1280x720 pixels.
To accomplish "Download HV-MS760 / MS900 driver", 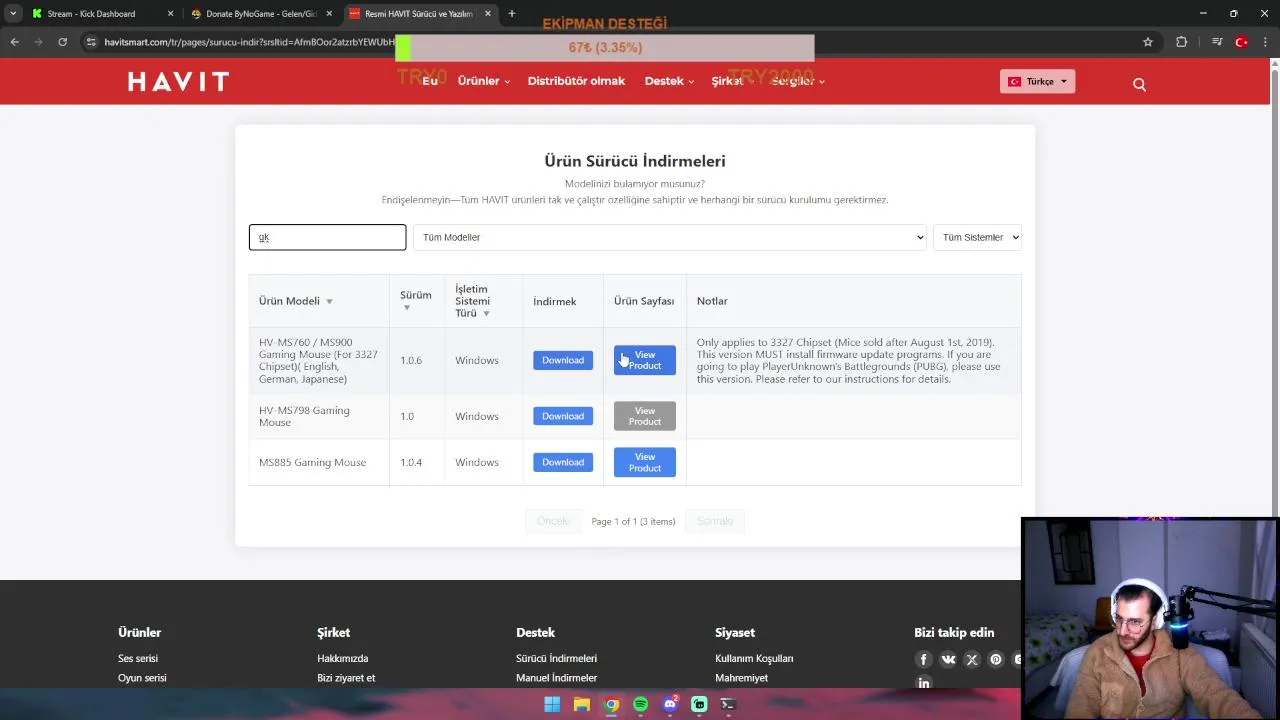I will click(563, 360).
